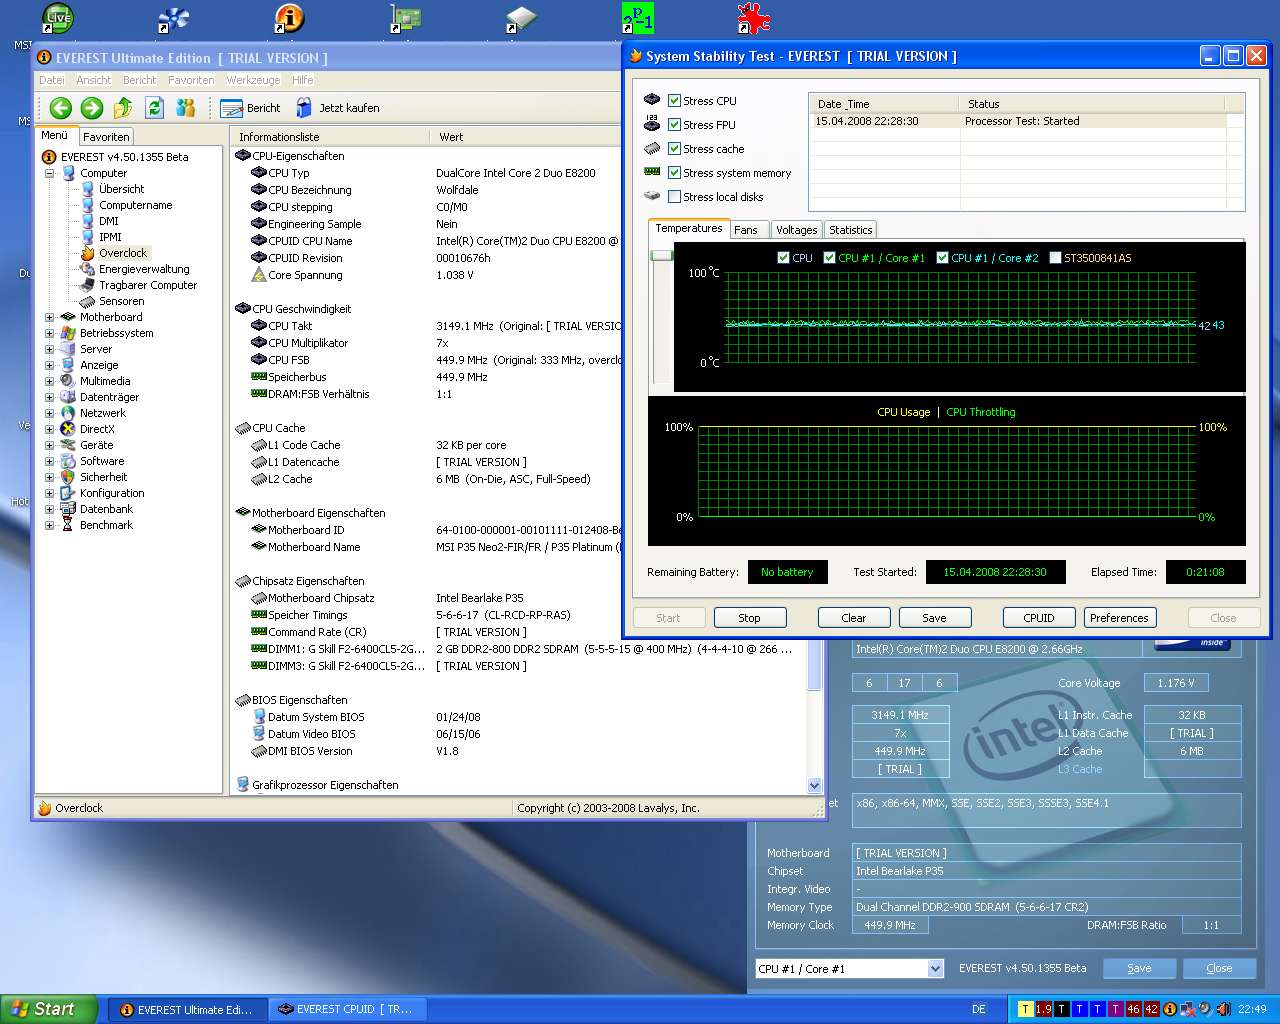
Task: Toggle Stress FPU checkbox
Action: [674, 125]
